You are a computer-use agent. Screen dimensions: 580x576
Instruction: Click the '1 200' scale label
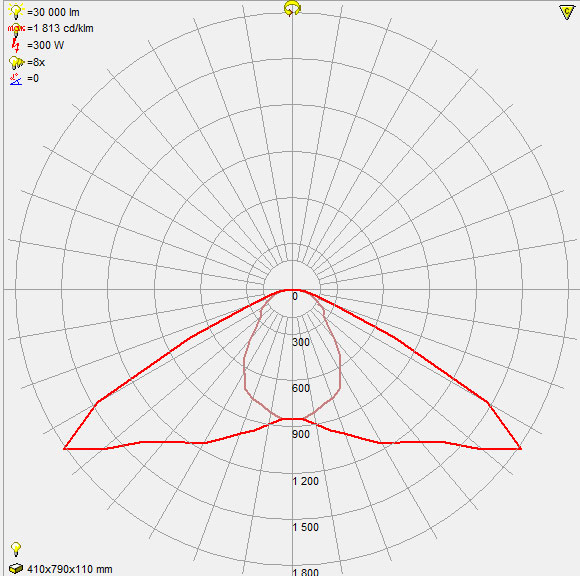[305, 481]
